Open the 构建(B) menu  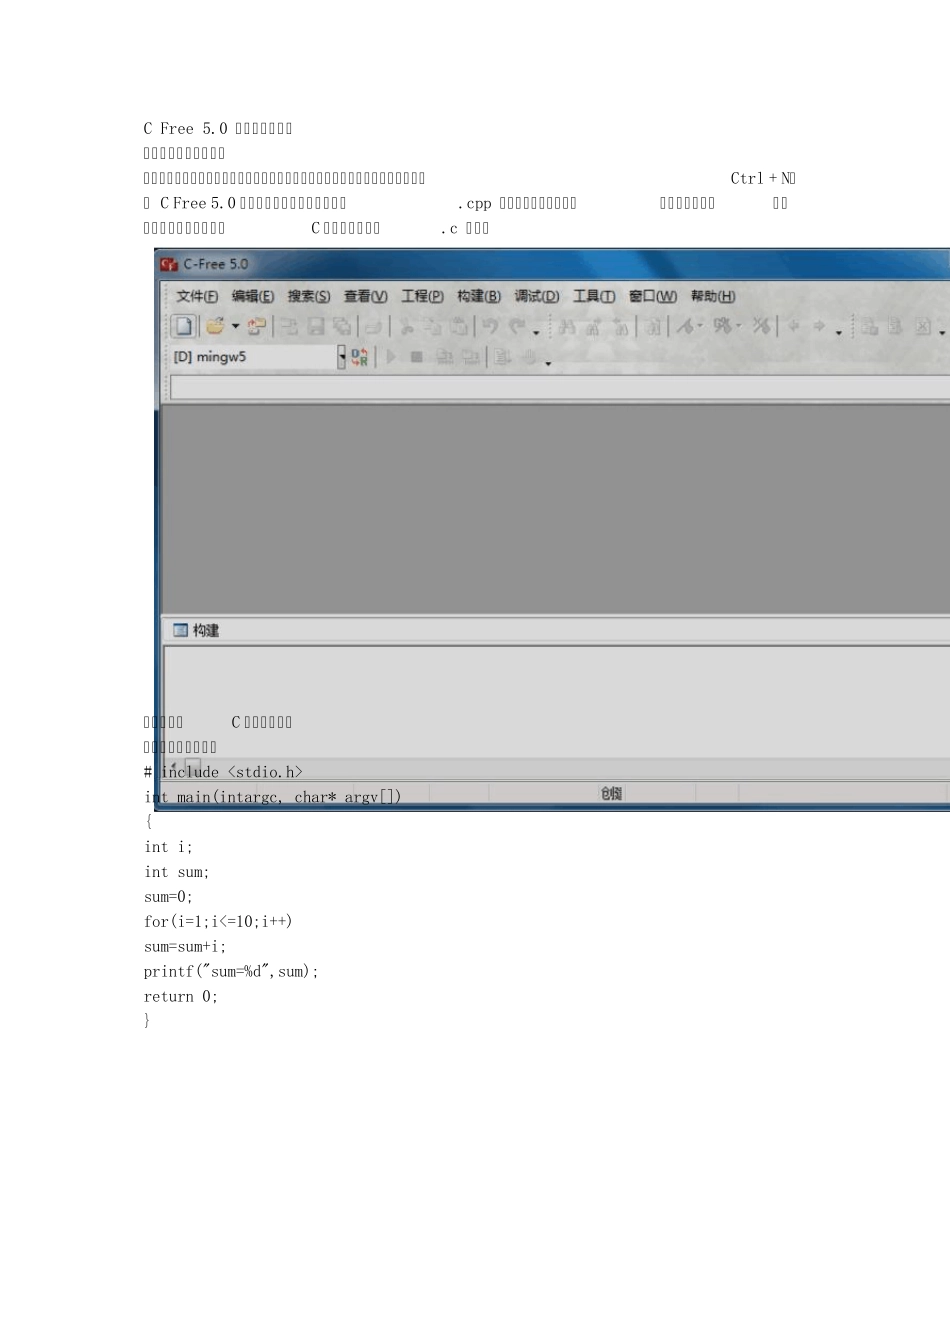pyautogui.click(x=479, y=296)
